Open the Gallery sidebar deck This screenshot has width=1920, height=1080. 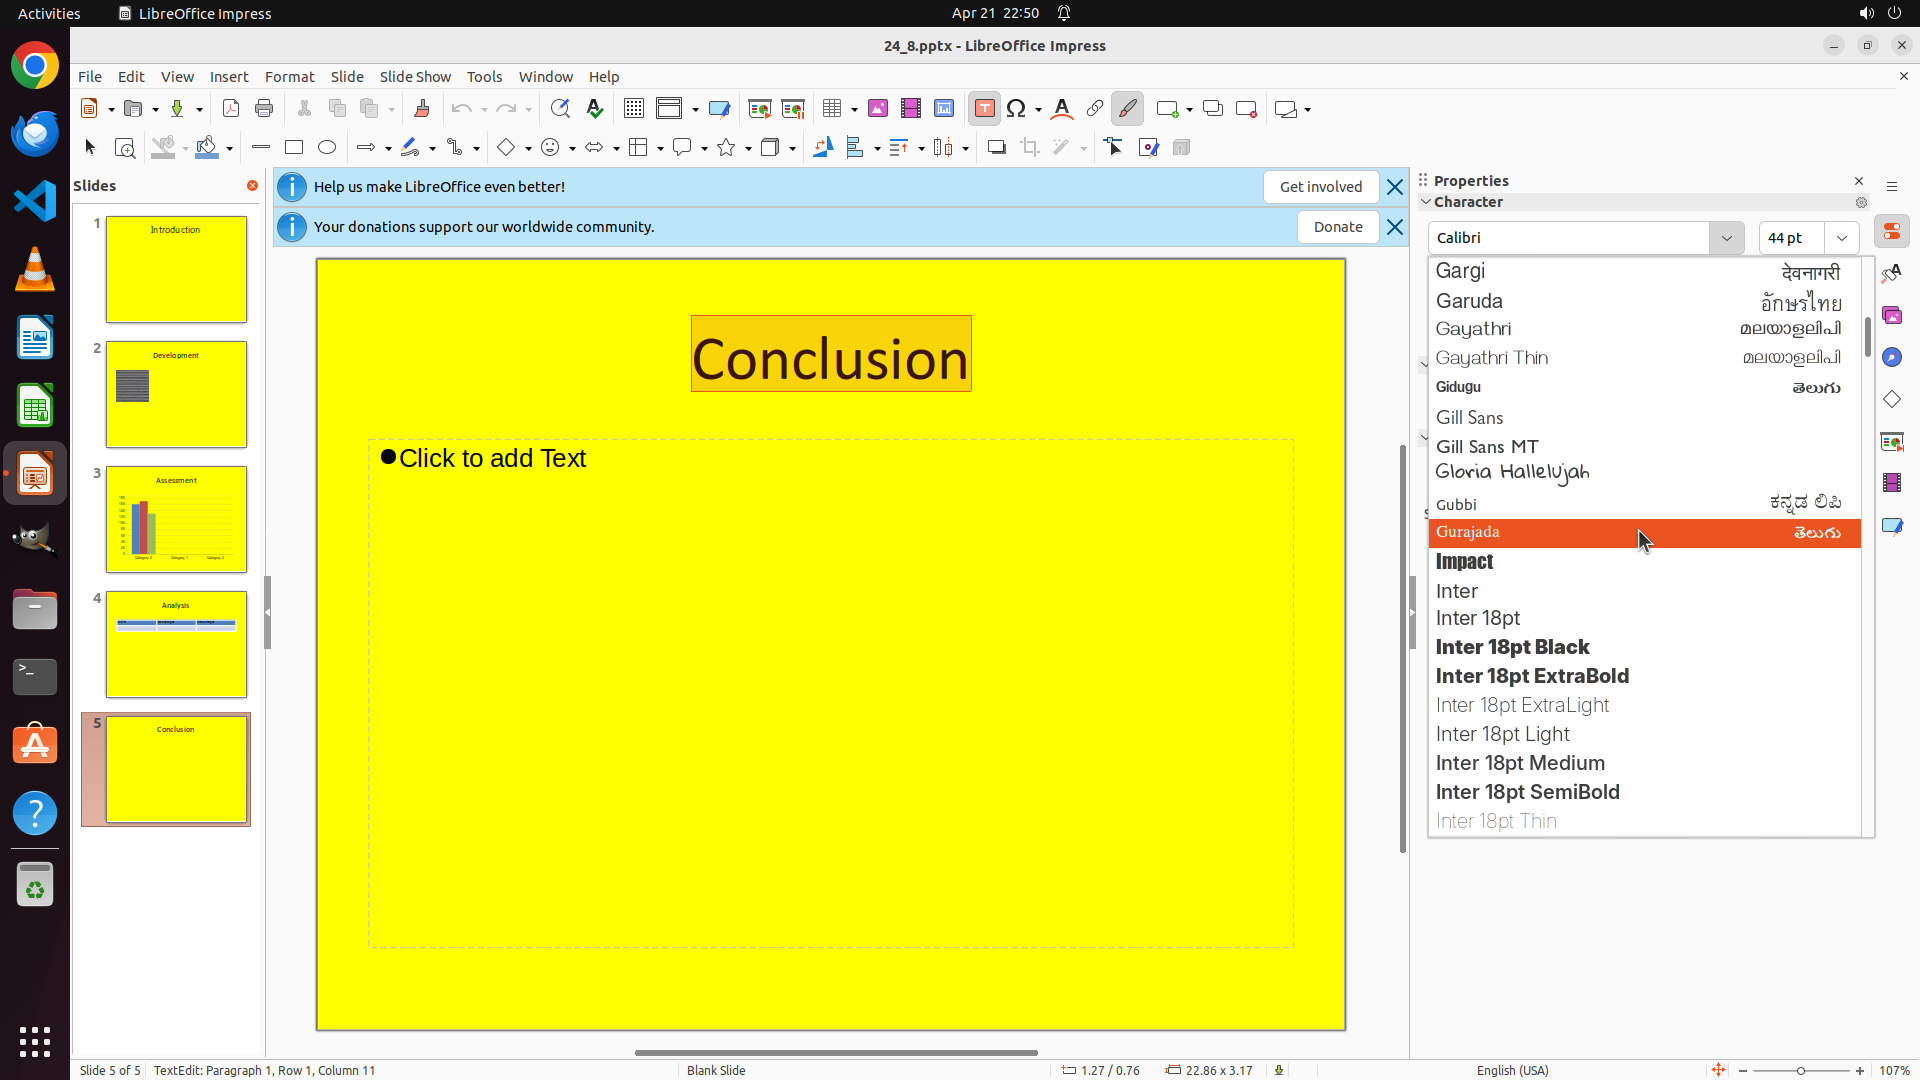coord(1891,315)
